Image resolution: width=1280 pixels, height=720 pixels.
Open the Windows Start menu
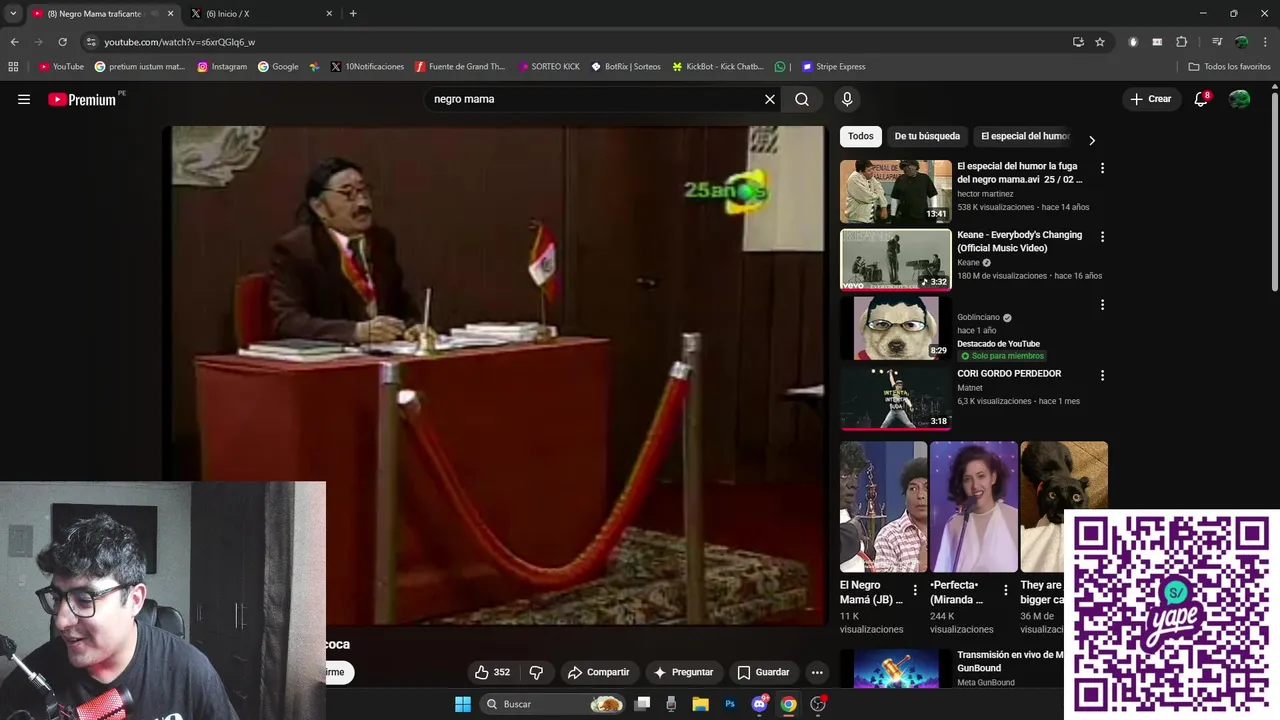click(x=463, y=704)
